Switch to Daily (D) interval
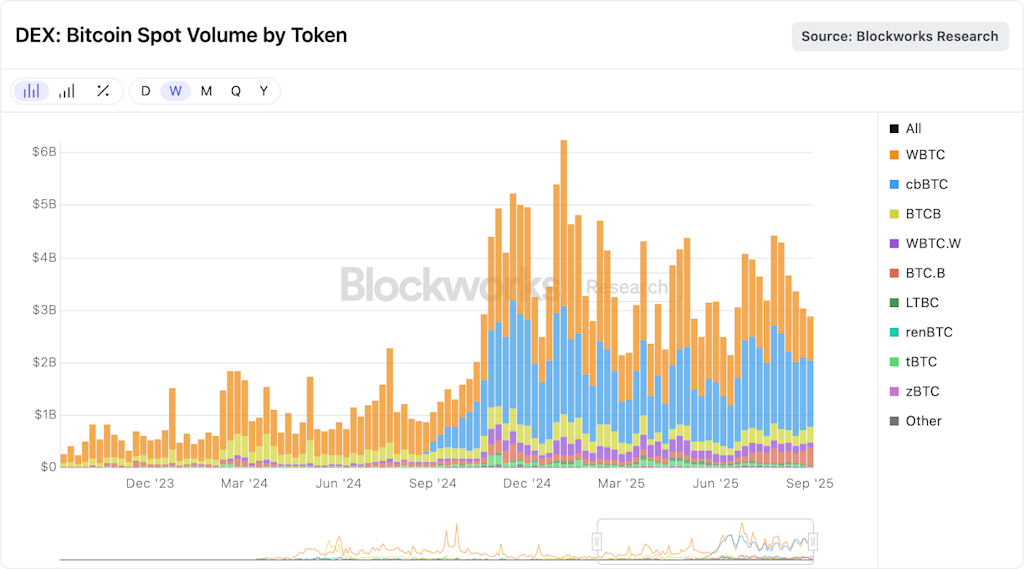This screenshot has height=569, width=1024. pyautogui.click(x=146, y=91)
